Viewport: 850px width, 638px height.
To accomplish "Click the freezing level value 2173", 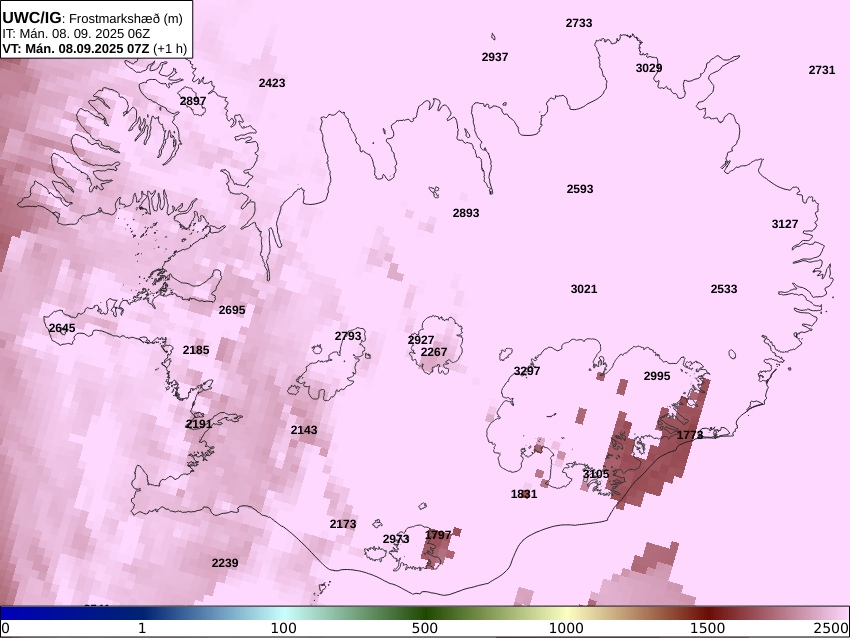I will pos(343,524).
